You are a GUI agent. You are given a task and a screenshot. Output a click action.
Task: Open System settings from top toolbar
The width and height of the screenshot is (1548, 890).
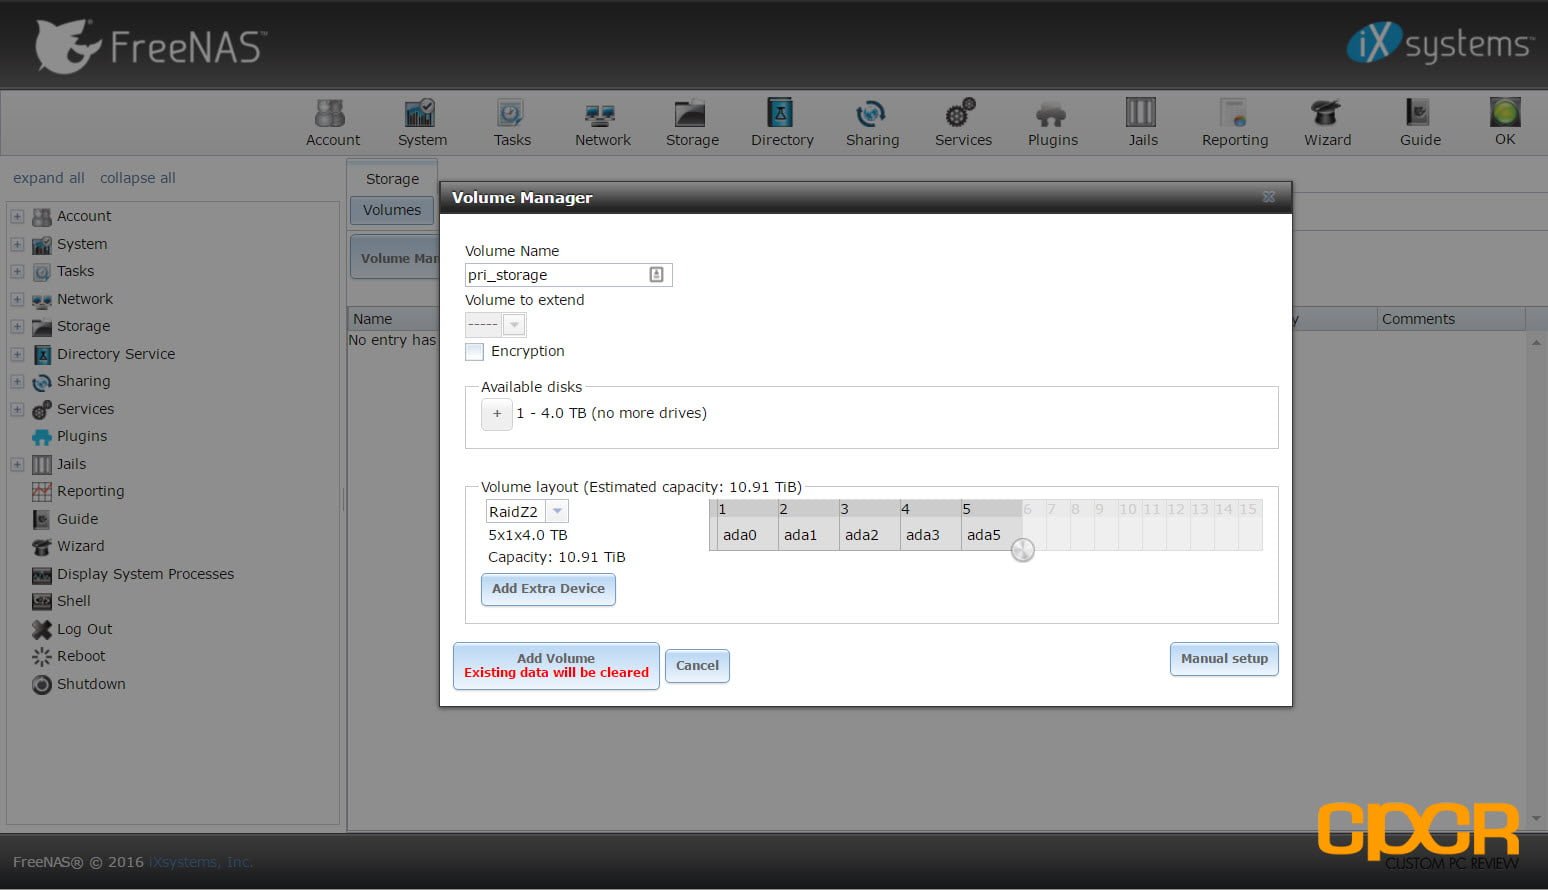(x=422, y=123)
